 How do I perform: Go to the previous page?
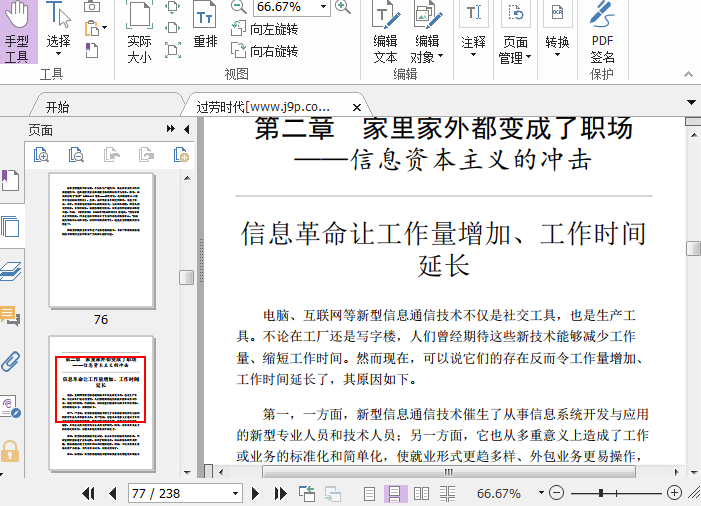(x=113, y=493)
